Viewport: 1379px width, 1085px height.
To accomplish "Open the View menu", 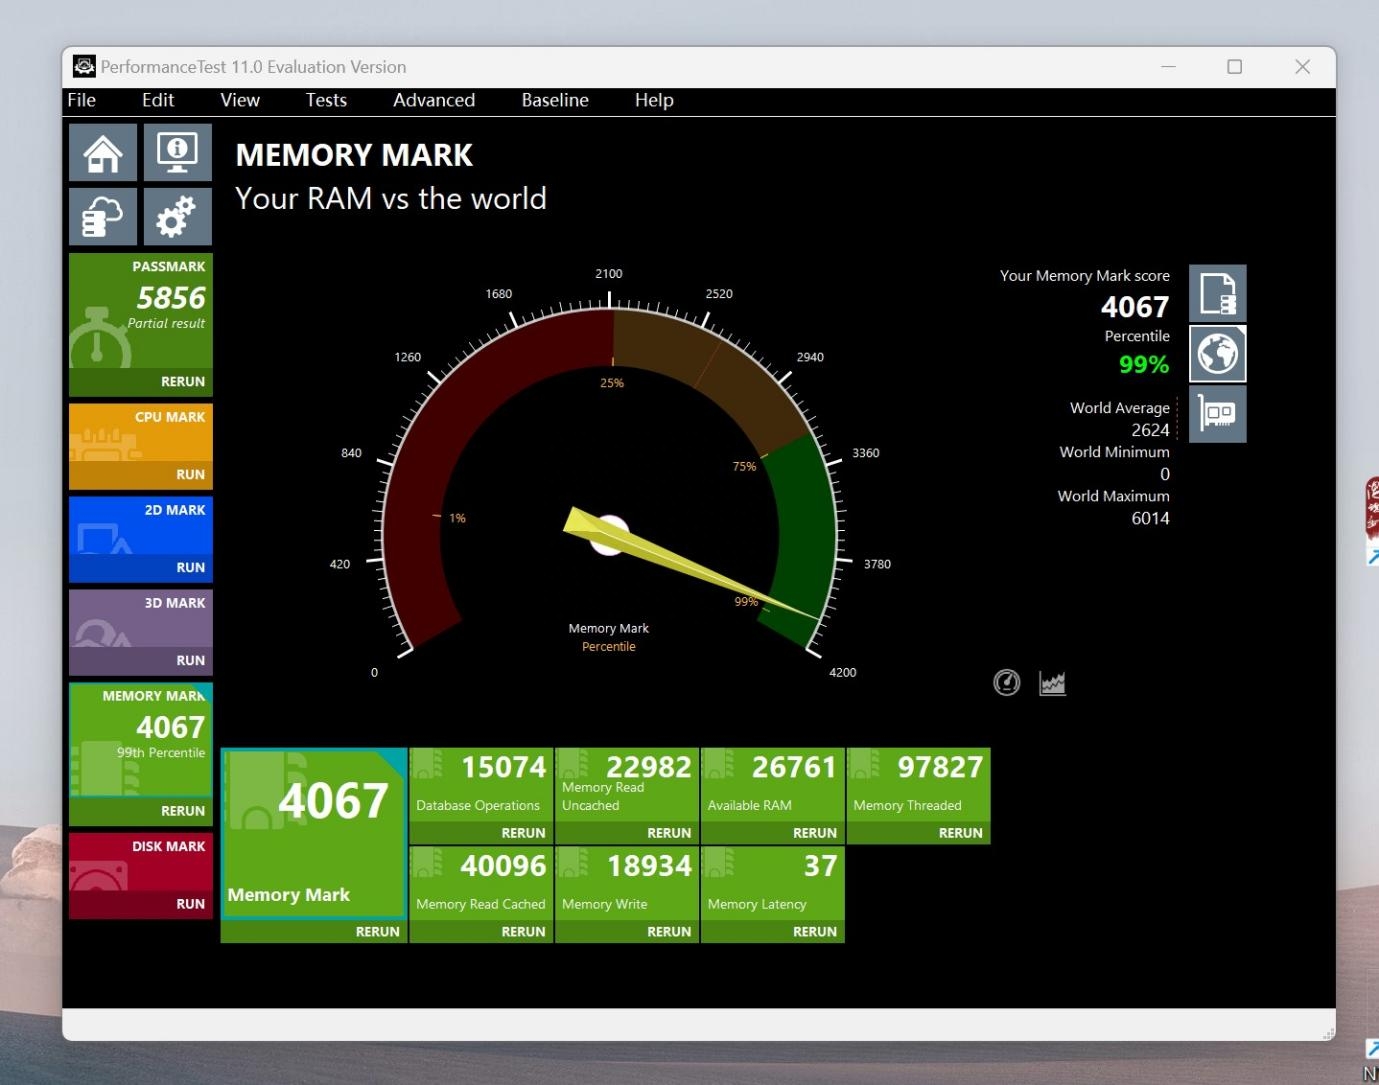I will pos(240,100).
